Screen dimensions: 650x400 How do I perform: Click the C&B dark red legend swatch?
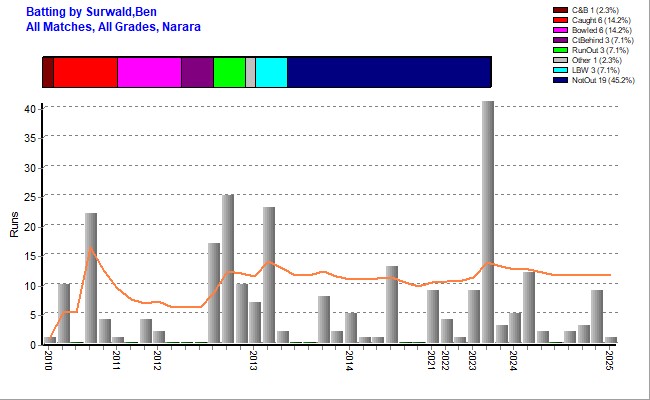[561, 10]
